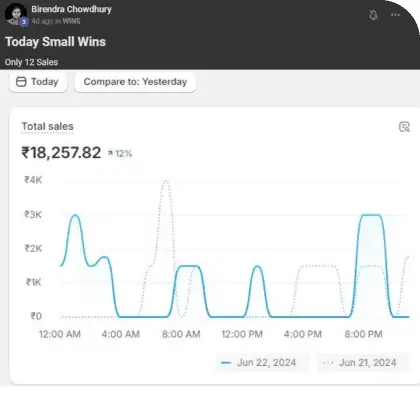Click the 12% upward trend arrow
Image resolution: width=420 pixels, height=420 pixels.
(x=110, y=153)
